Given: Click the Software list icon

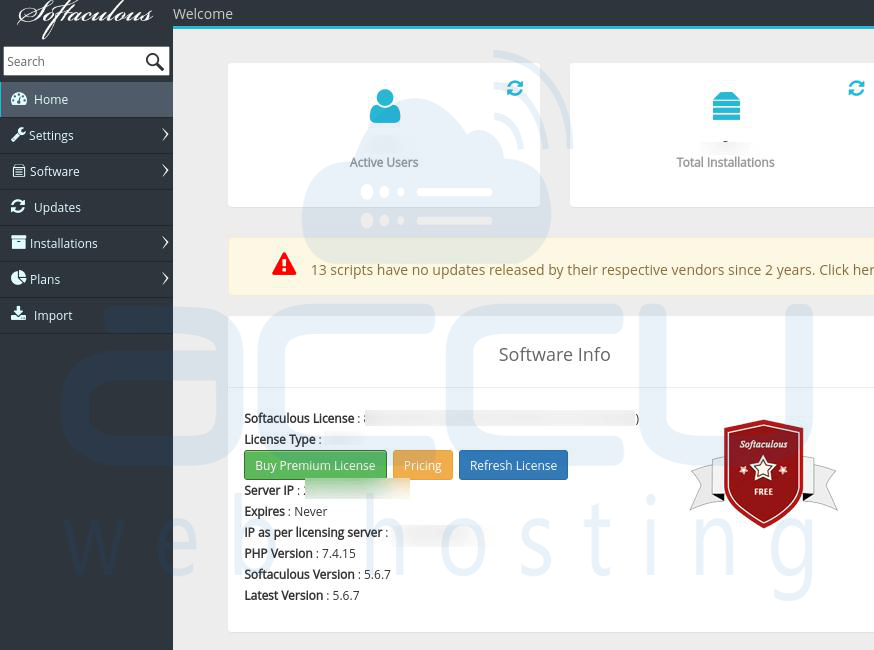Looking at the screenshot, I should (x=19, y=171).
